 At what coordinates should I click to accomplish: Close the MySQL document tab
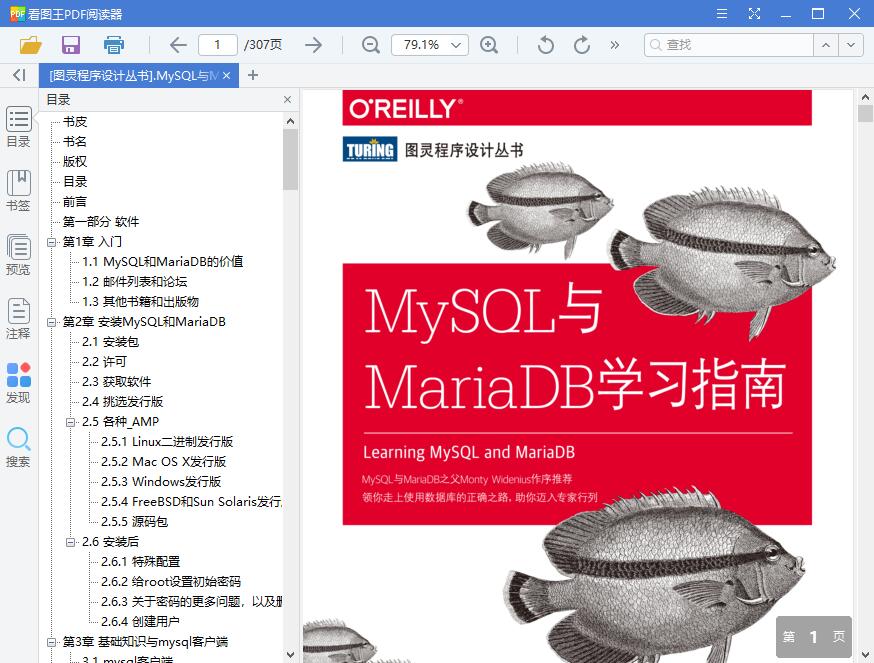[226, 75]
